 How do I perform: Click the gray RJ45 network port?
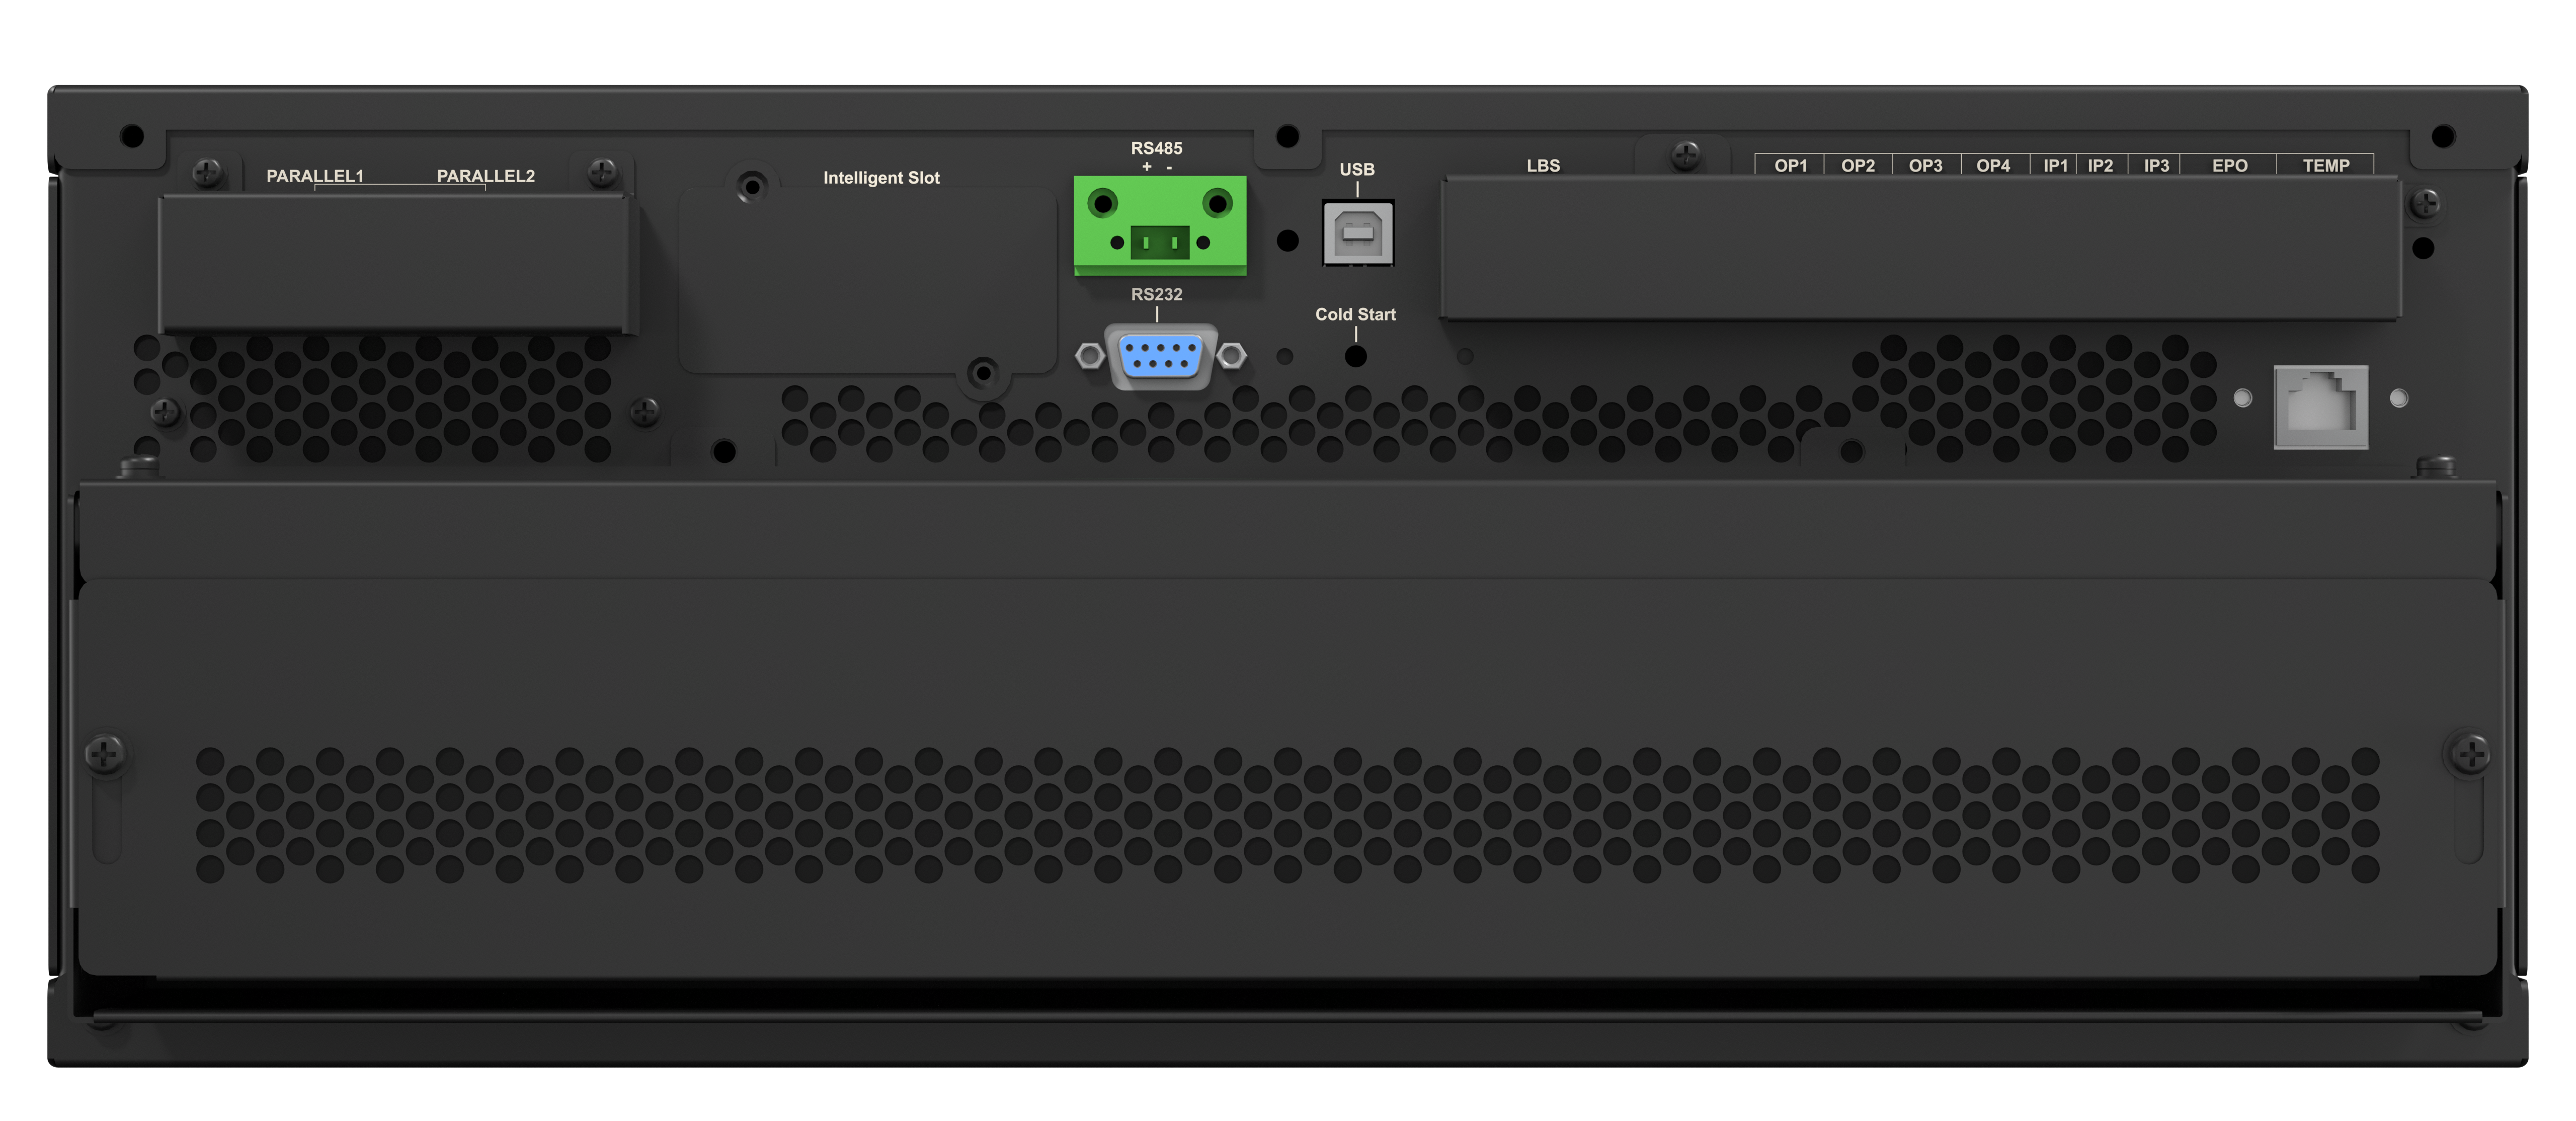coord(2320,407)
